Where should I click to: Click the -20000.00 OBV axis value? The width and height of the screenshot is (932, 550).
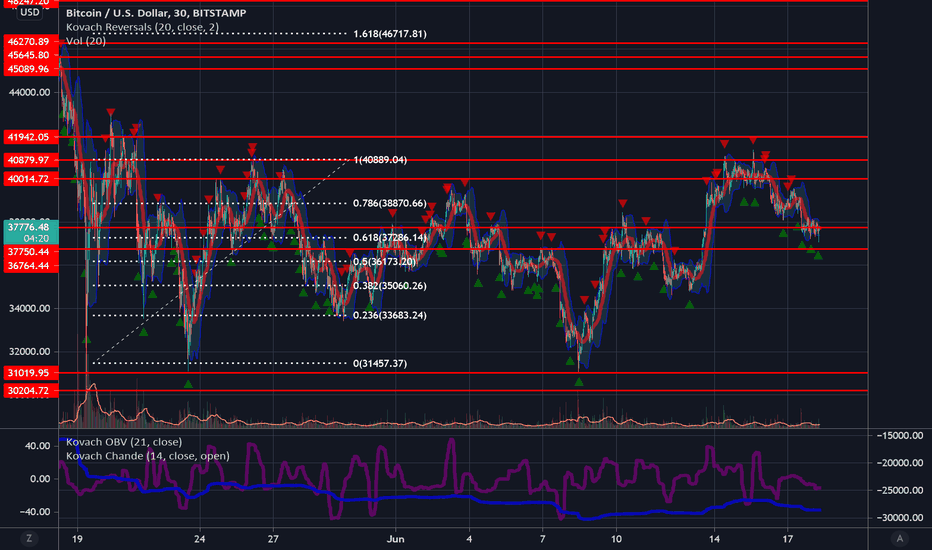point(899,463)
